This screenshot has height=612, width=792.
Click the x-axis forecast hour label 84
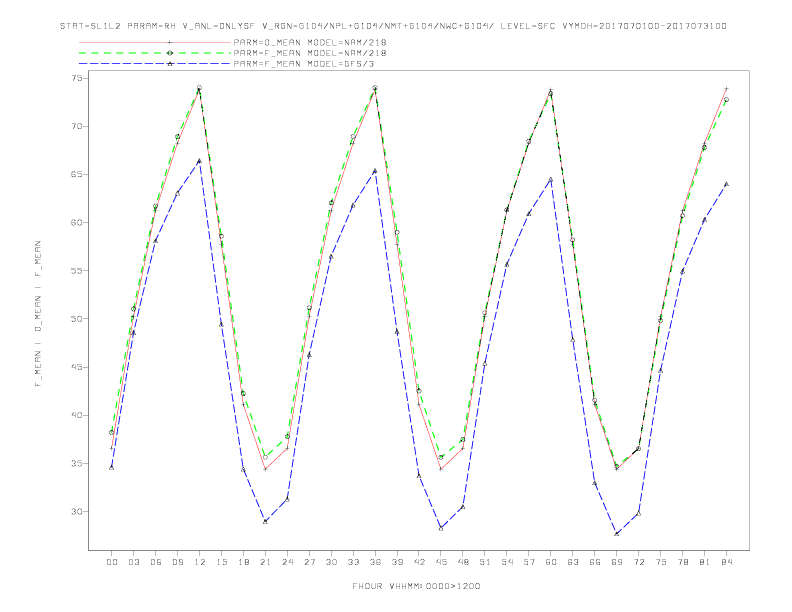click(x=726, y=562)
